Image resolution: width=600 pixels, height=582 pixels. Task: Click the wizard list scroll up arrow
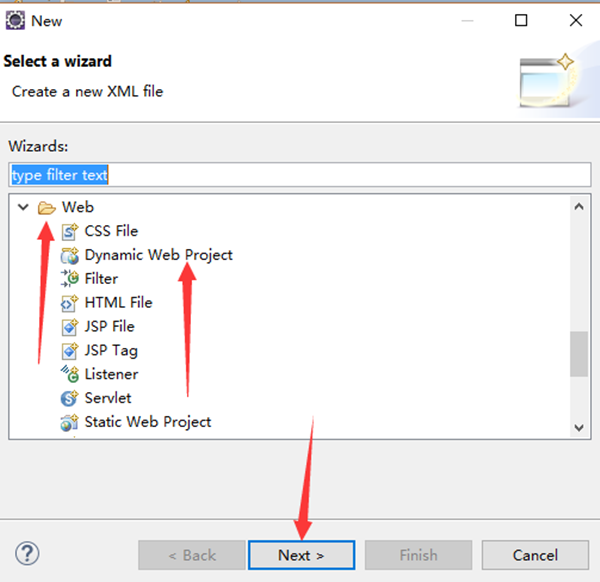[x=579, y=207]
